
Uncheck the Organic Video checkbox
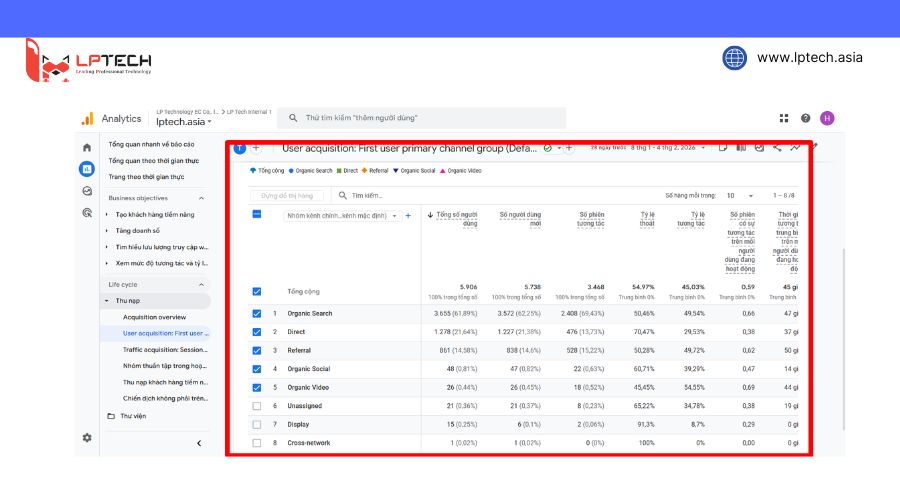(257, 387)
